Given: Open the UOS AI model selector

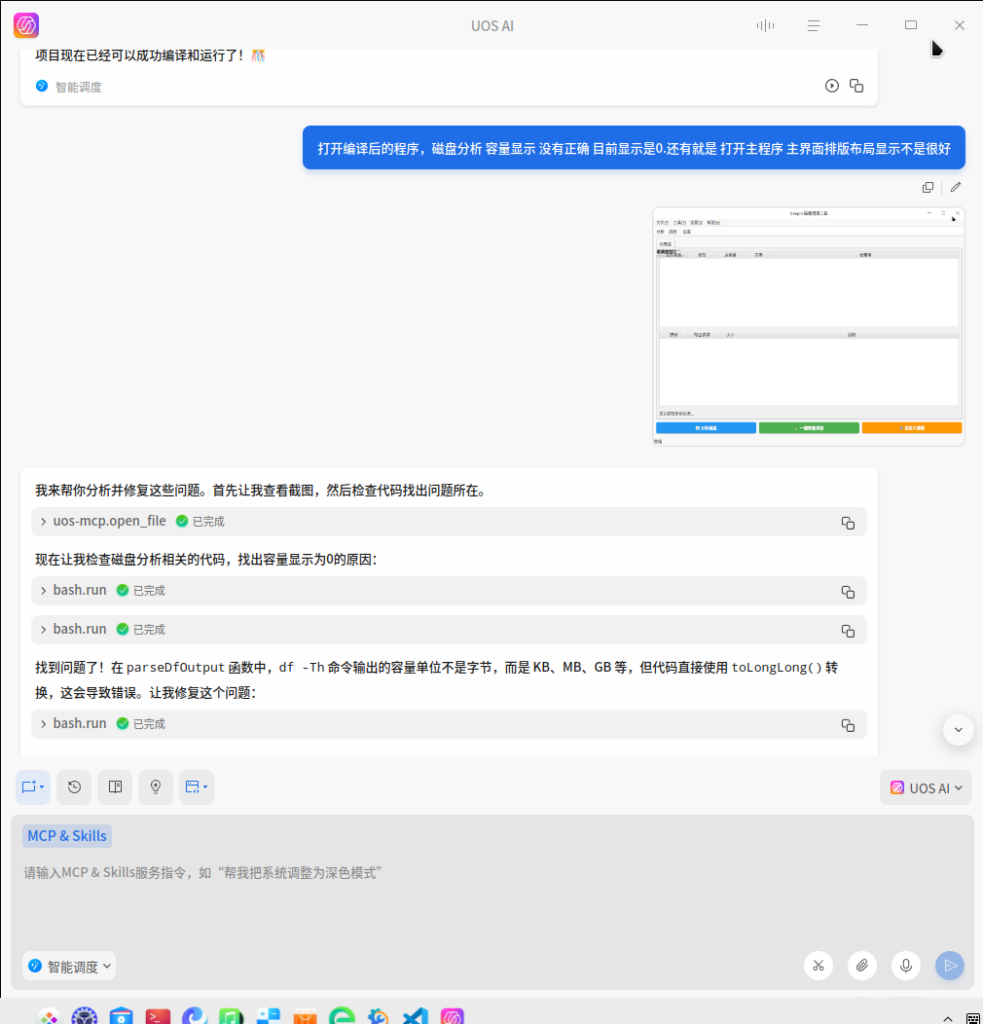Looking at the screenshot, I should [926, 788].
